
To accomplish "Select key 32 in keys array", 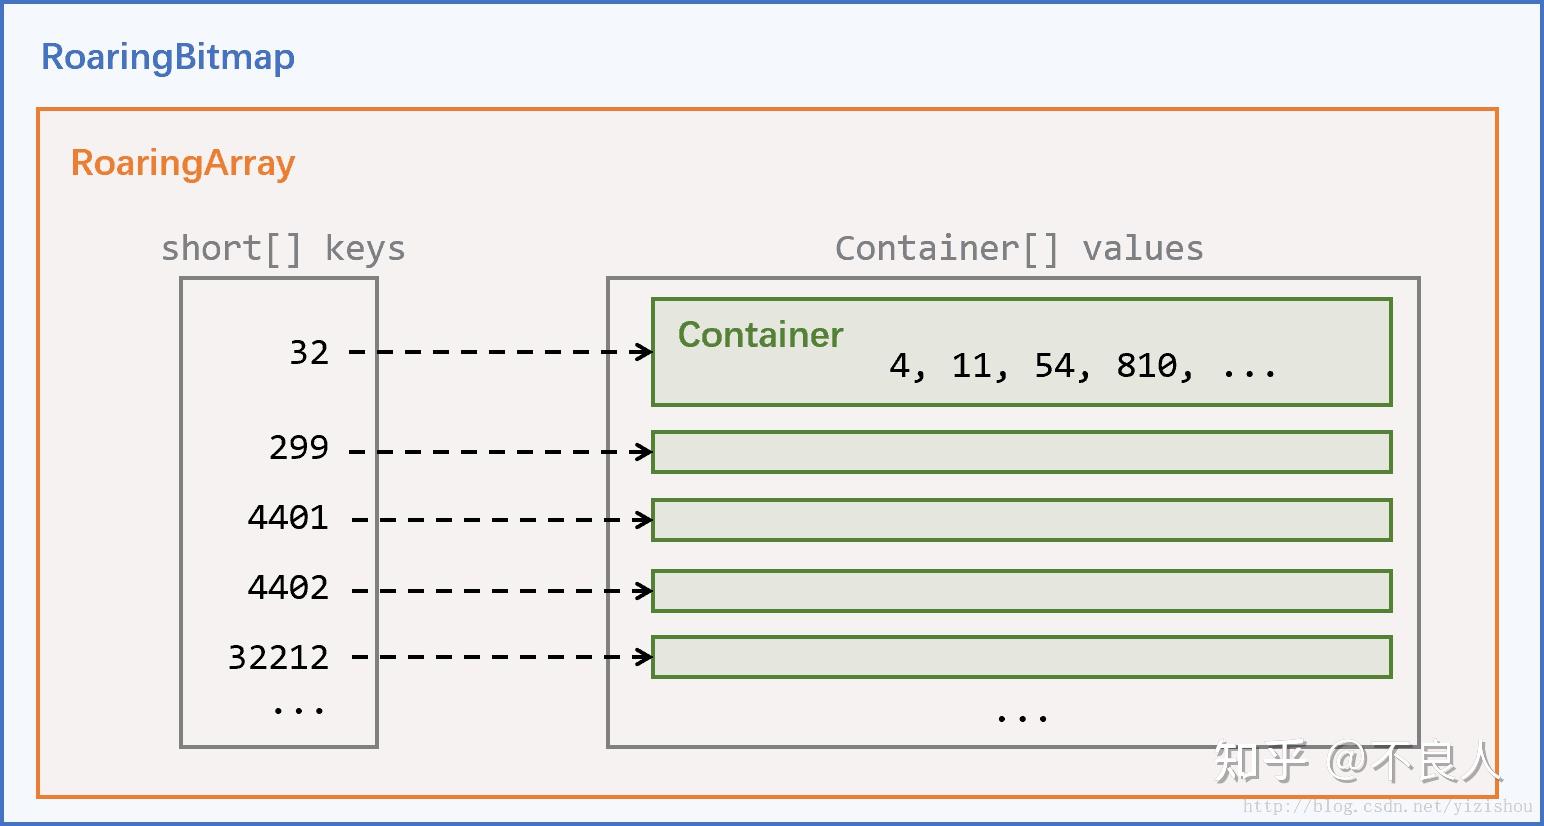I will click(308, 352).
